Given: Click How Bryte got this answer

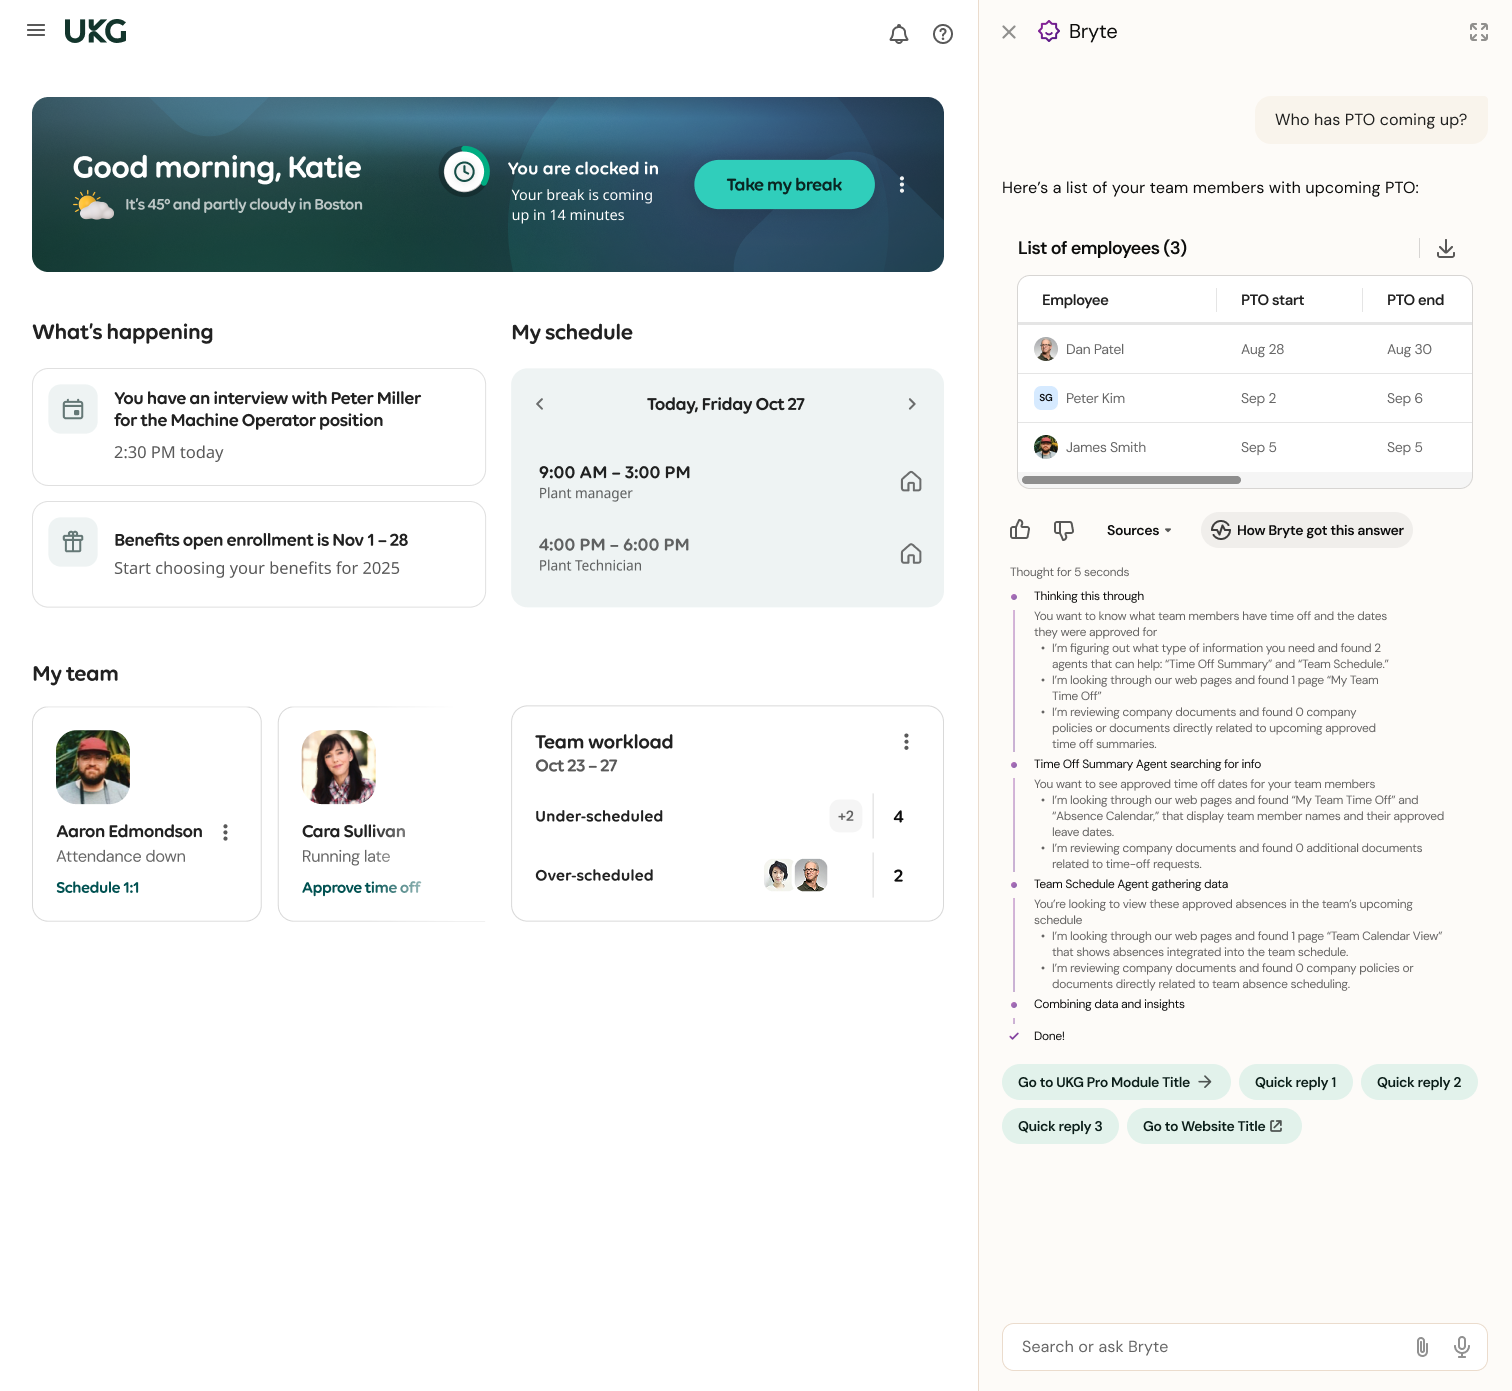Looking at the screenshot, I should [x=1307, y=530].
